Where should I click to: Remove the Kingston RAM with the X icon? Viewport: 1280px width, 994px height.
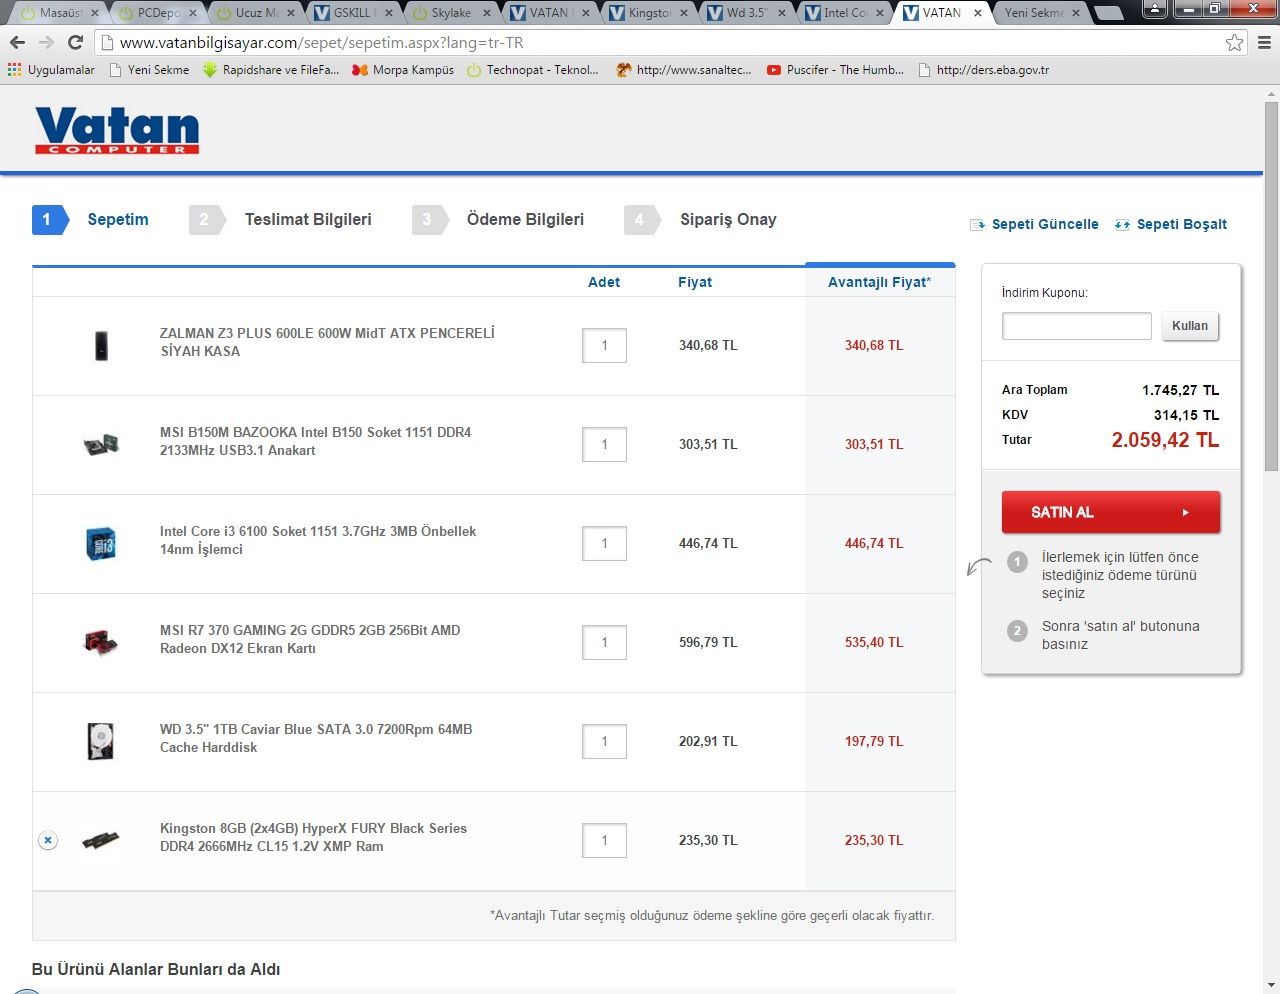[x=48, y=841]
